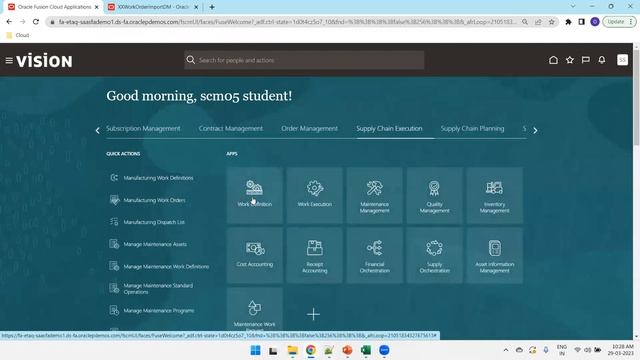
Task: Open Excel from the taskbar
Action: 366,350
